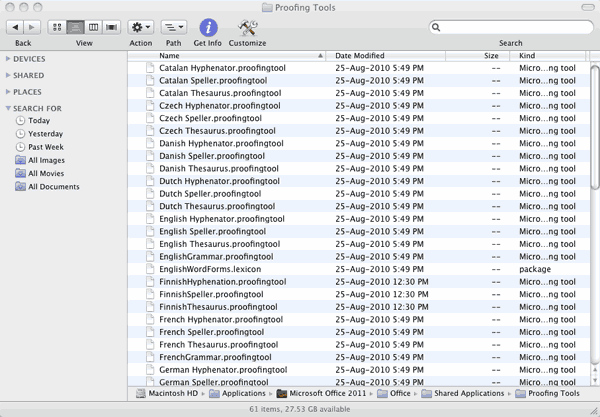Sort files by Name column header
Screen dimensions: 600x417
[170, 56]
